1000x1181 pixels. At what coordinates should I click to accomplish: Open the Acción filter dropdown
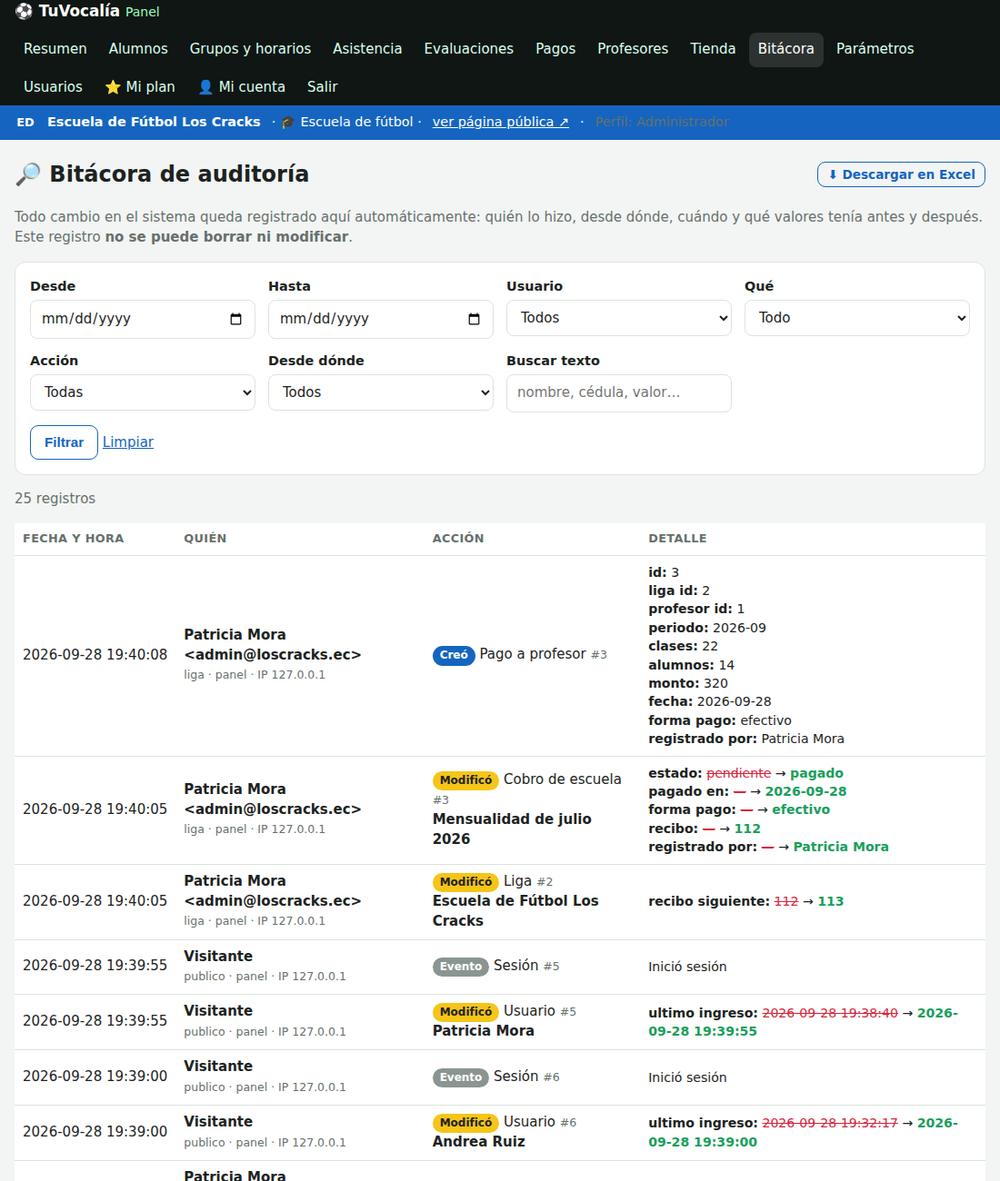tap(142, 392)
